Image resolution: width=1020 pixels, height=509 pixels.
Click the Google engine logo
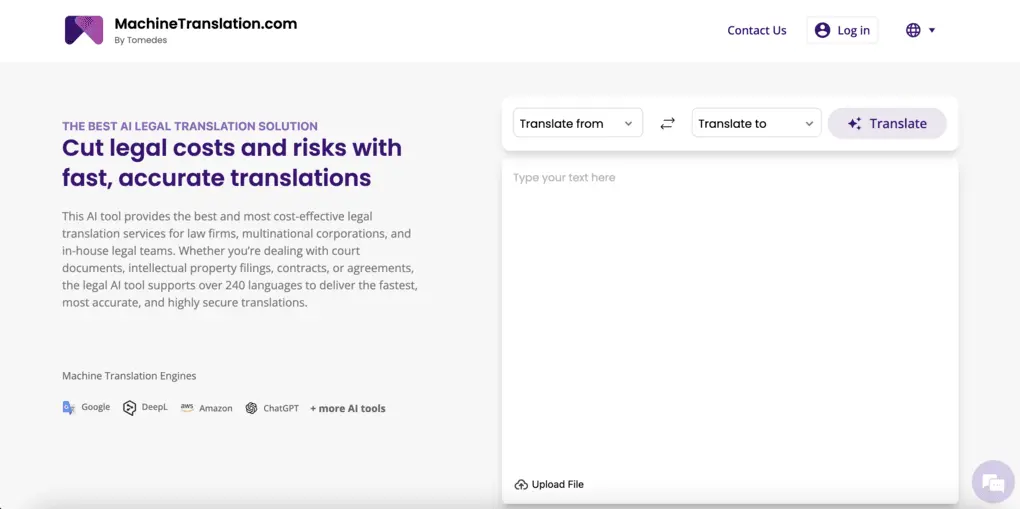[x=69, y=408]
